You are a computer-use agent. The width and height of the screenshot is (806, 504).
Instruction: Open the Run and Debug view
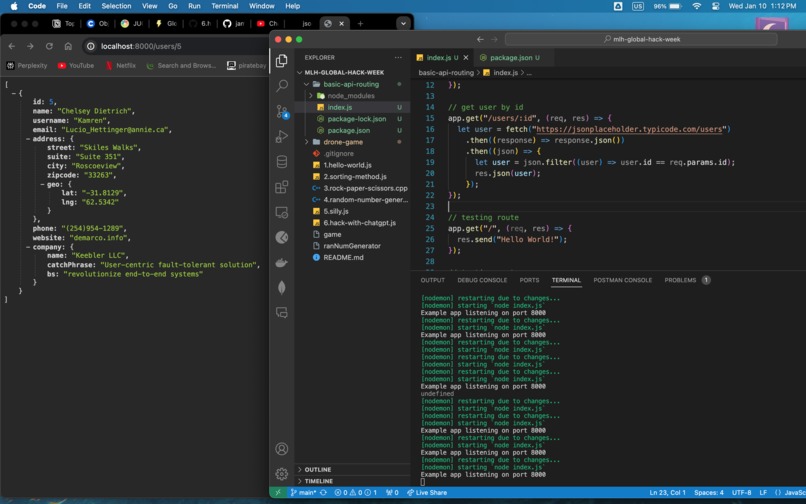(282, 136)
